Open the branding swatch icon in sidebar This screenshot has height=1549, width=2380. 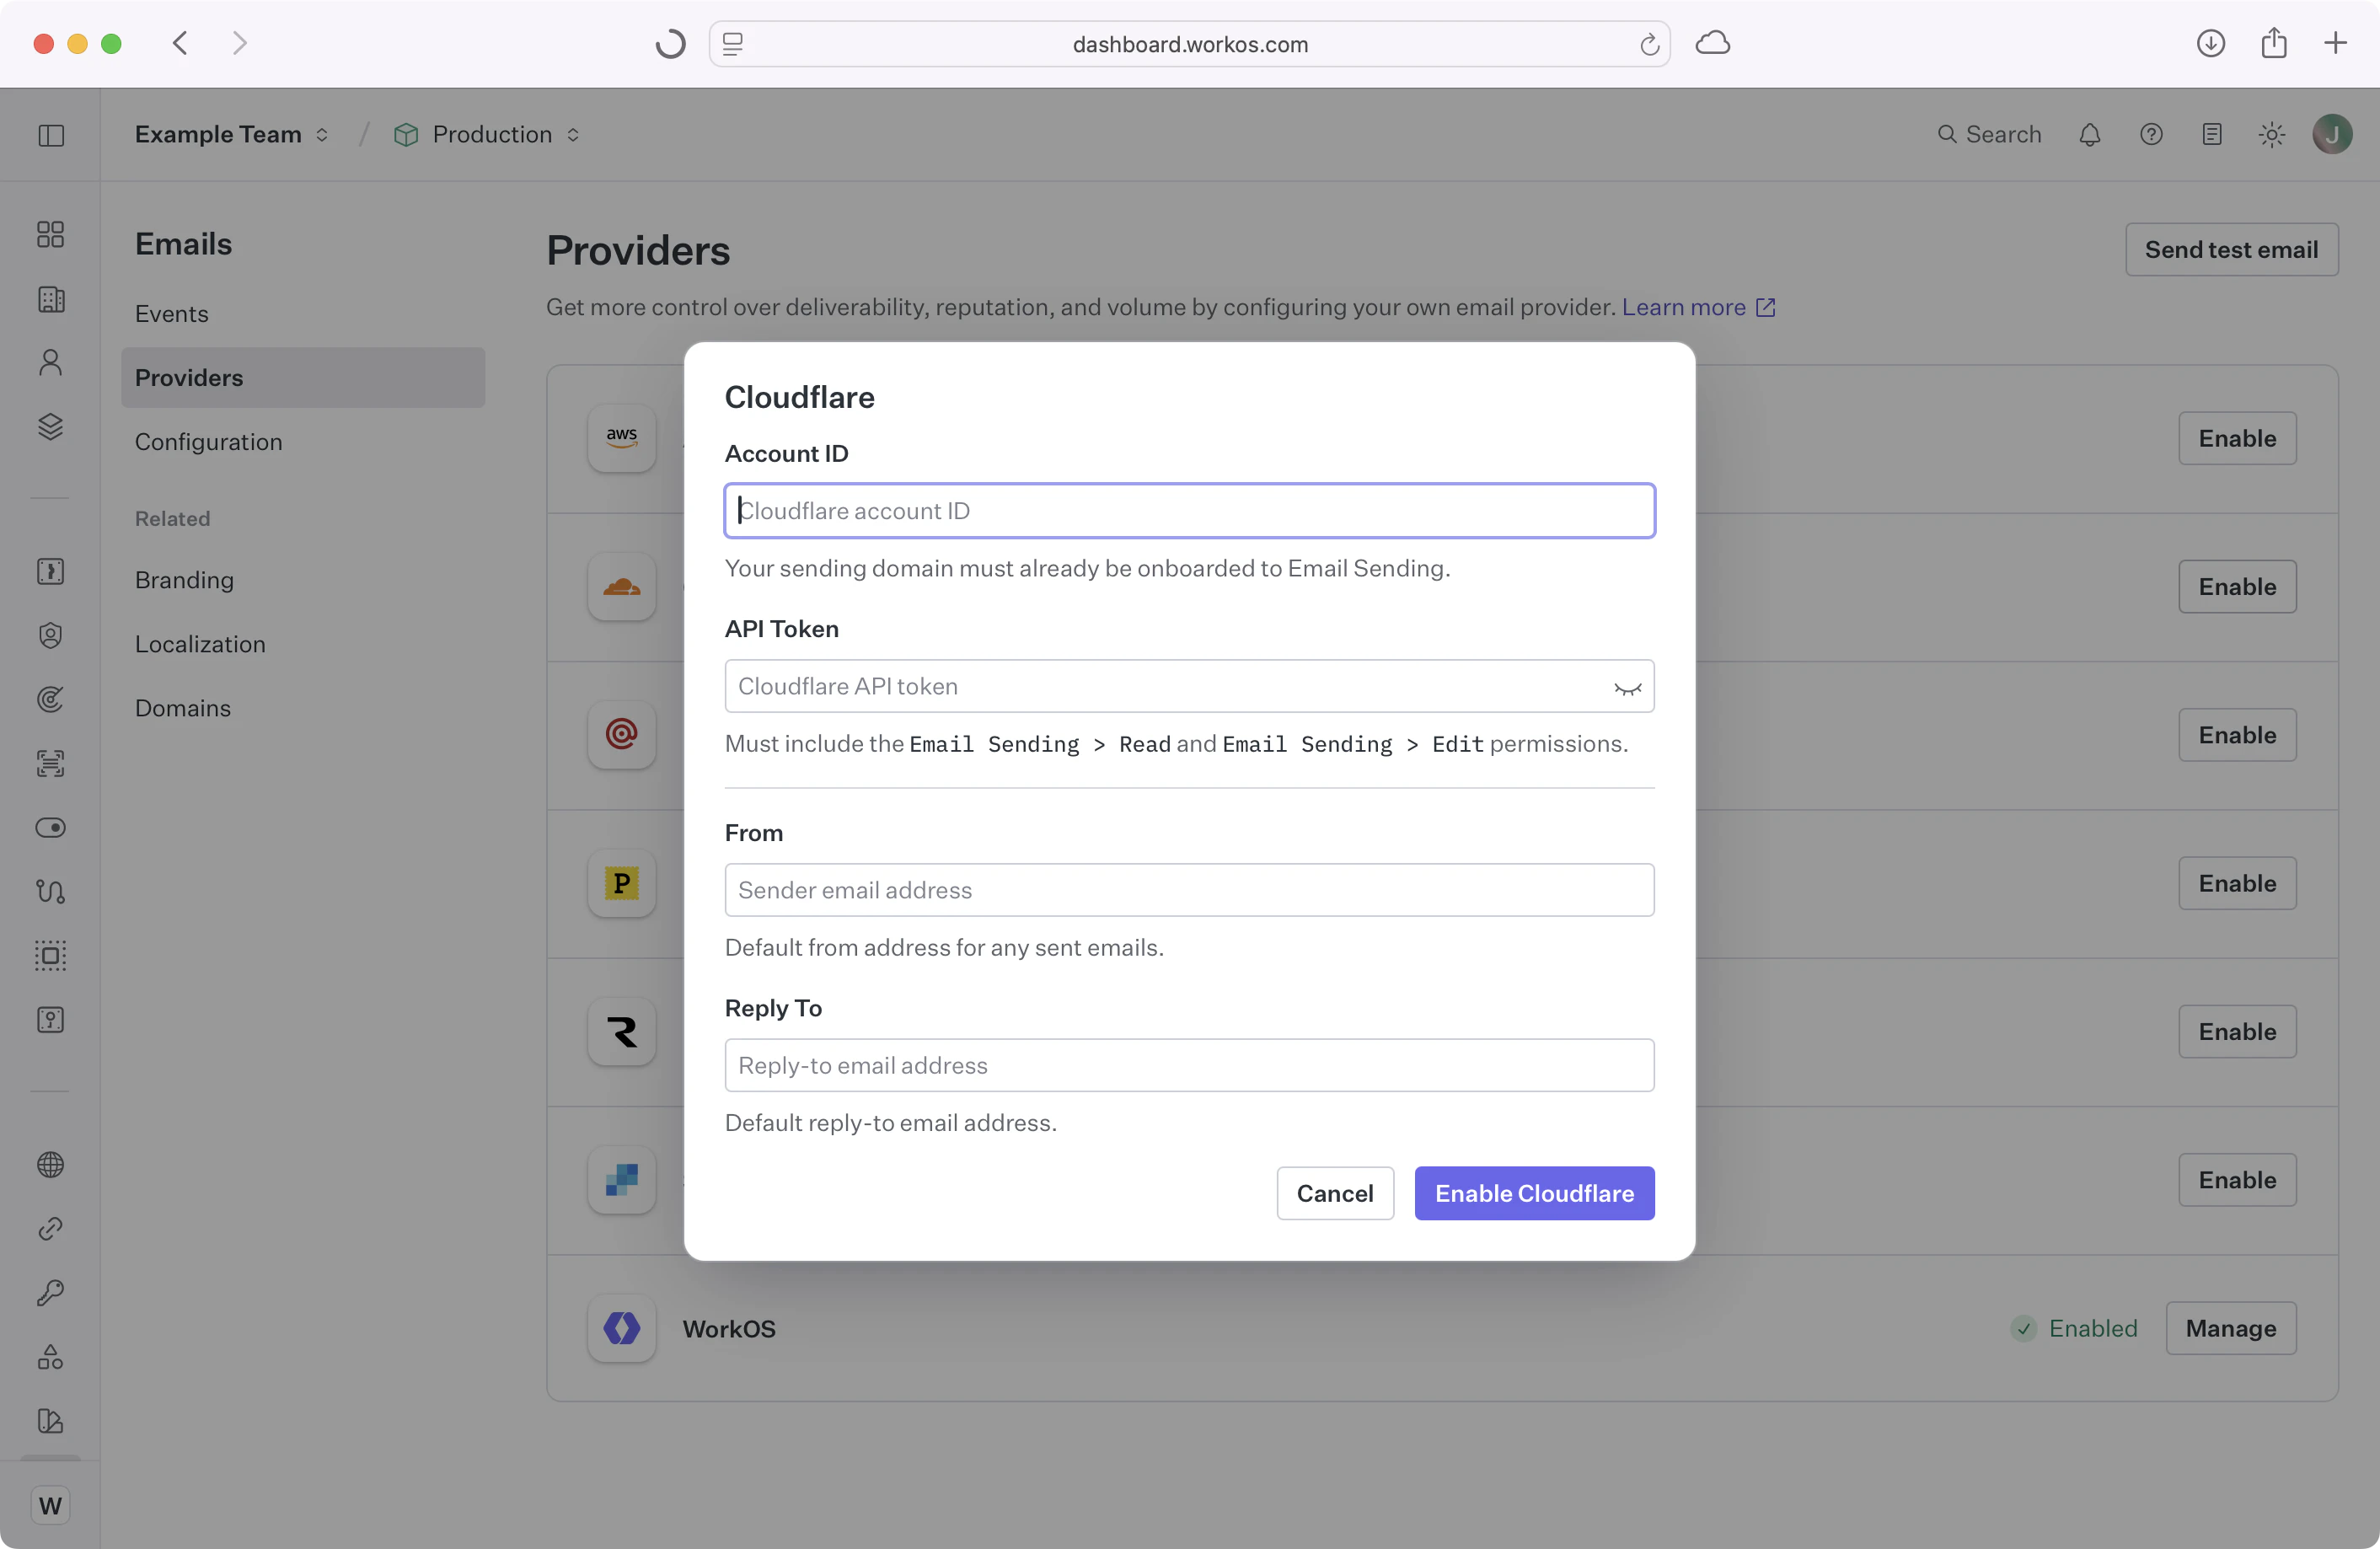click(x=50, y=1420)
